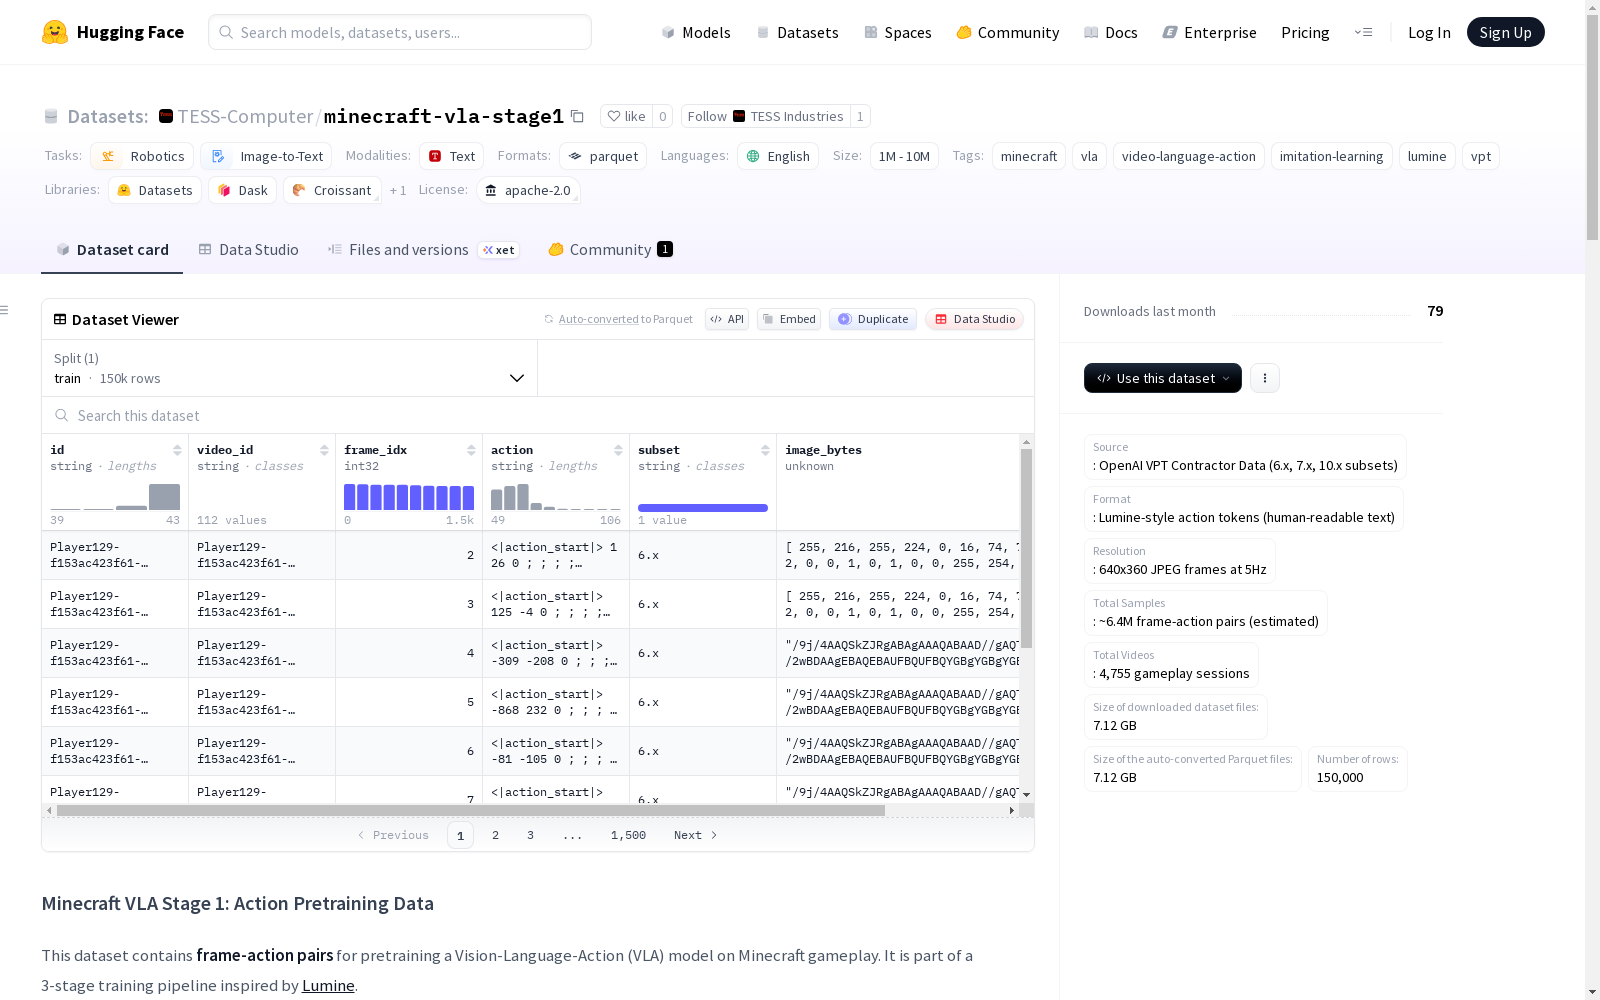Open Community in the top navigation
Viewport: 1600px width, 1000px height.
[x=1008, y=32]
